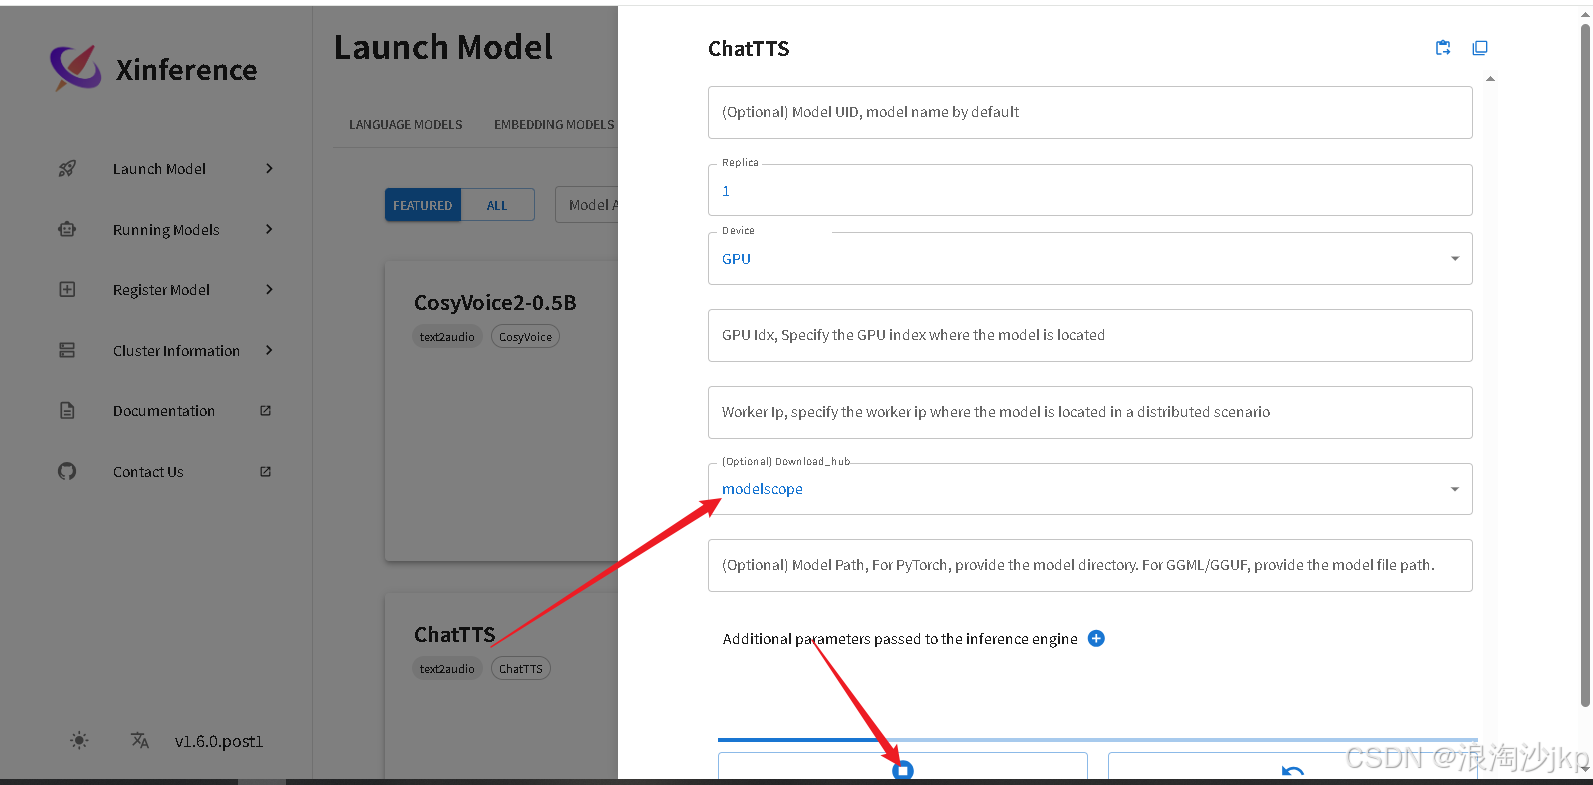Open Contact Us external link icon

266,471
